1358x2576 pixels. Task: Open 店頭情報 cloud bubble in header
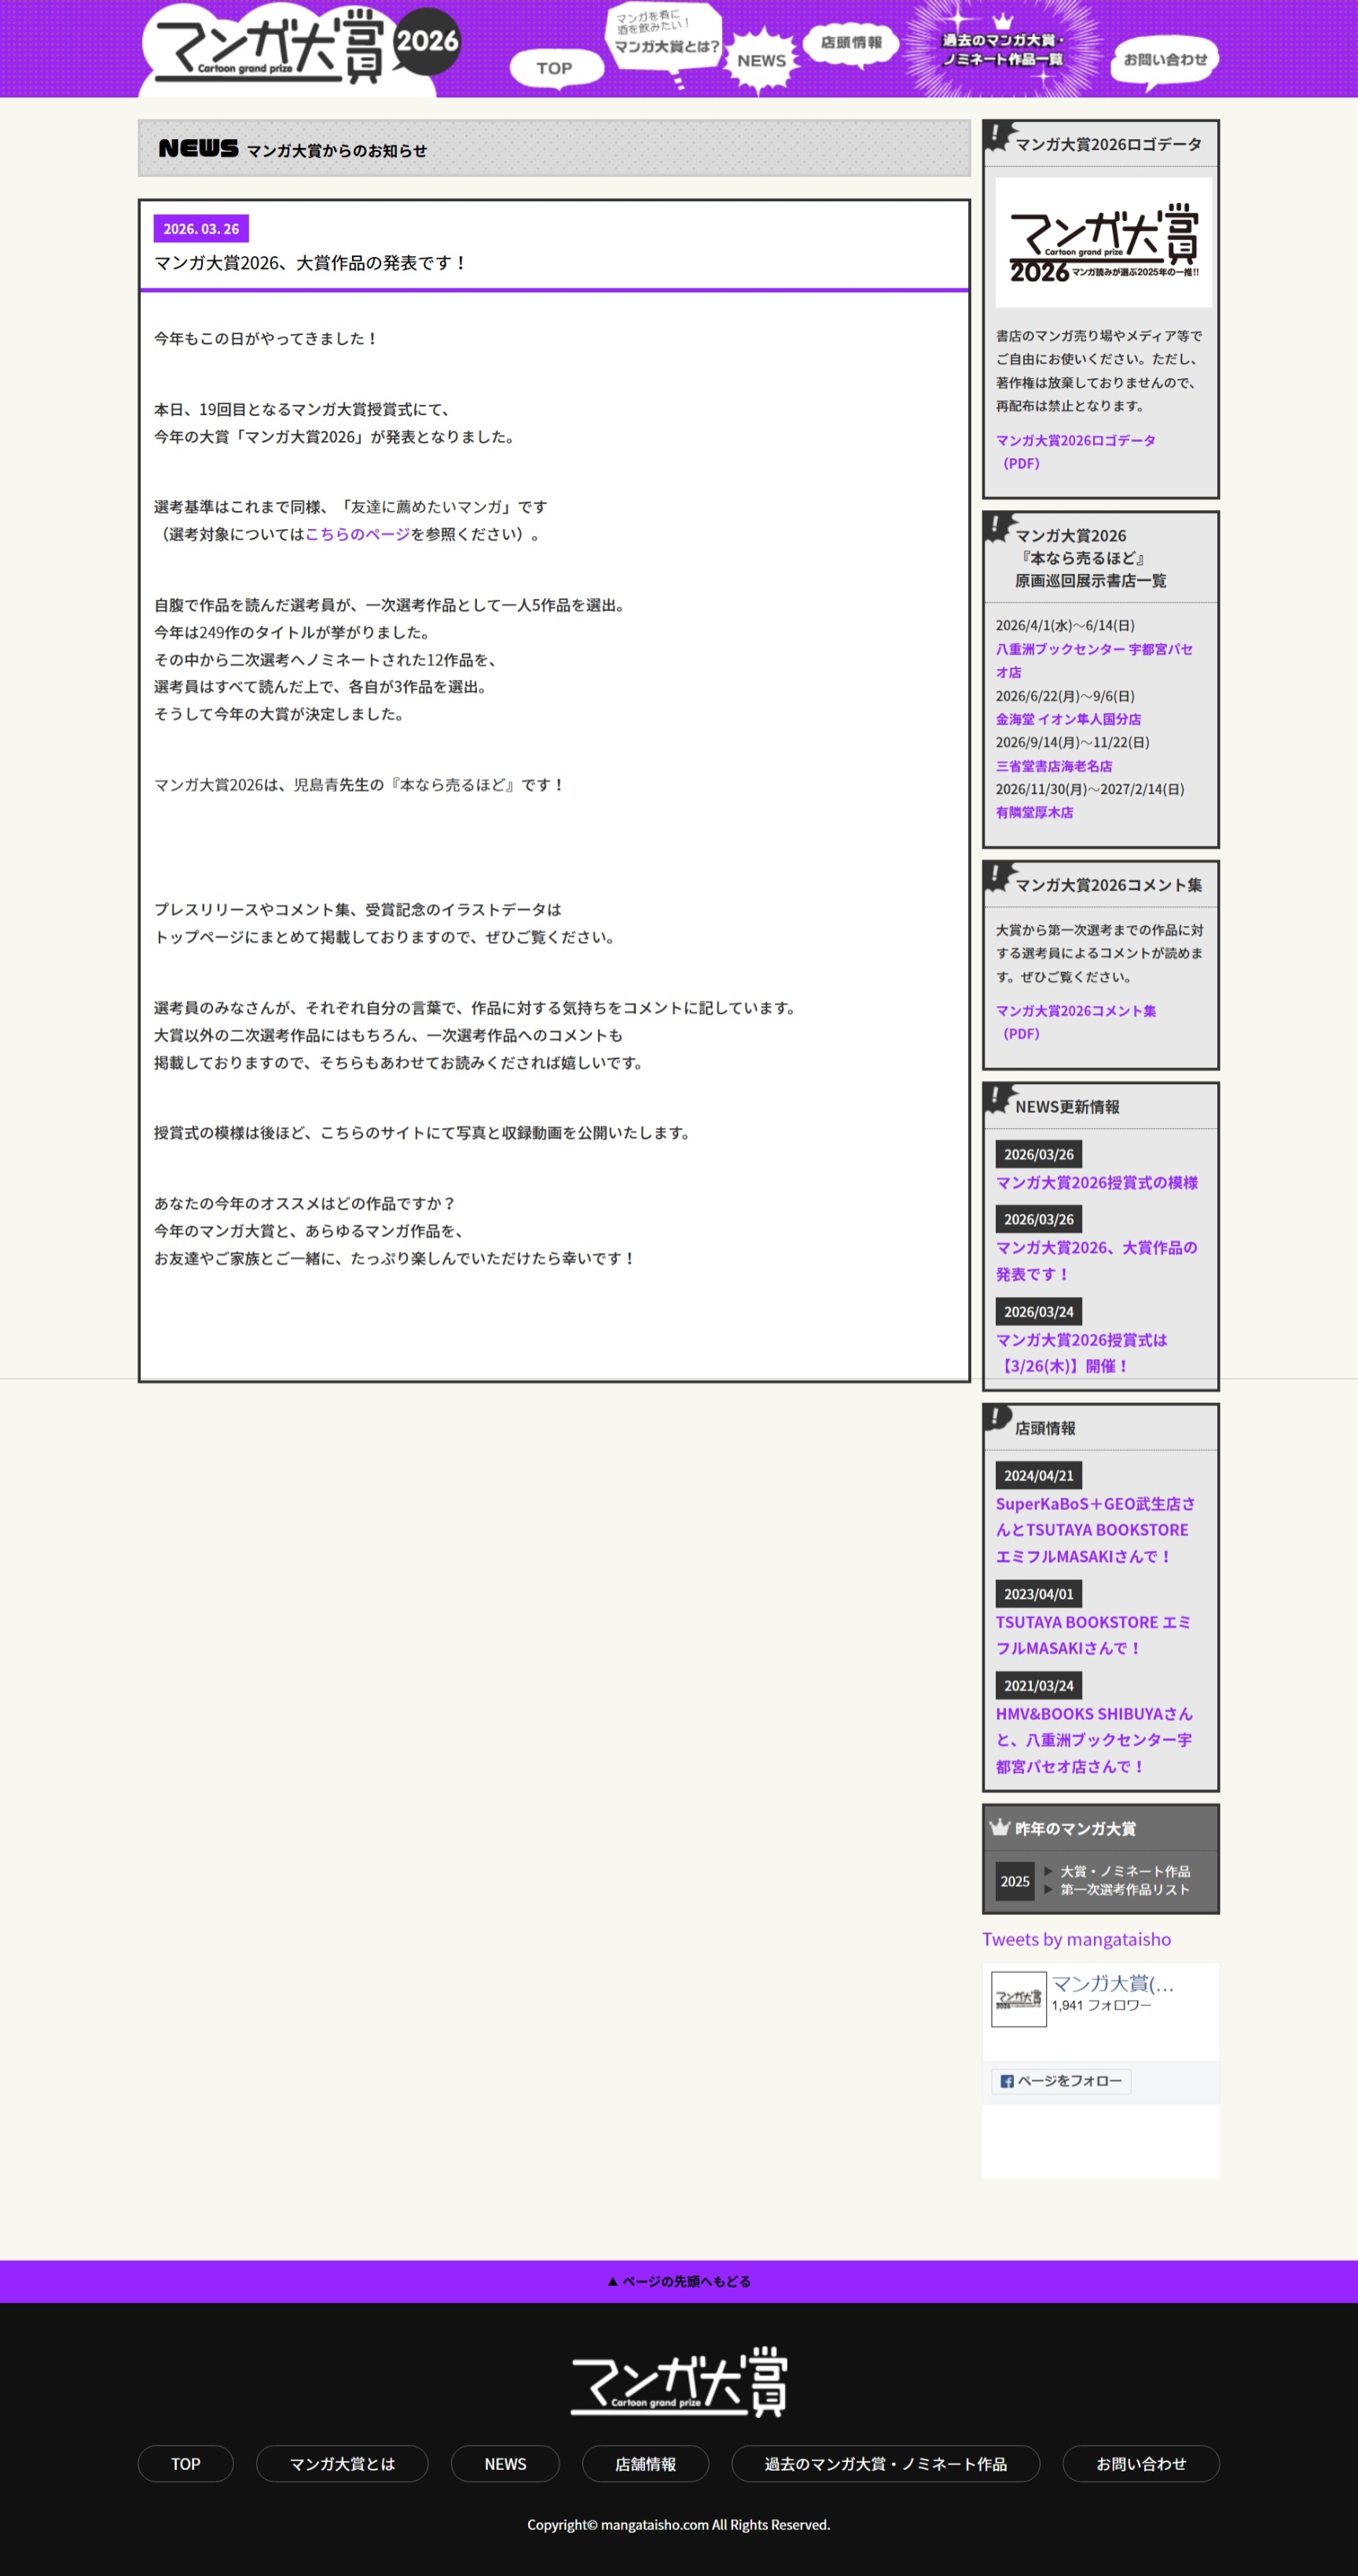click(x=851, y=43)
